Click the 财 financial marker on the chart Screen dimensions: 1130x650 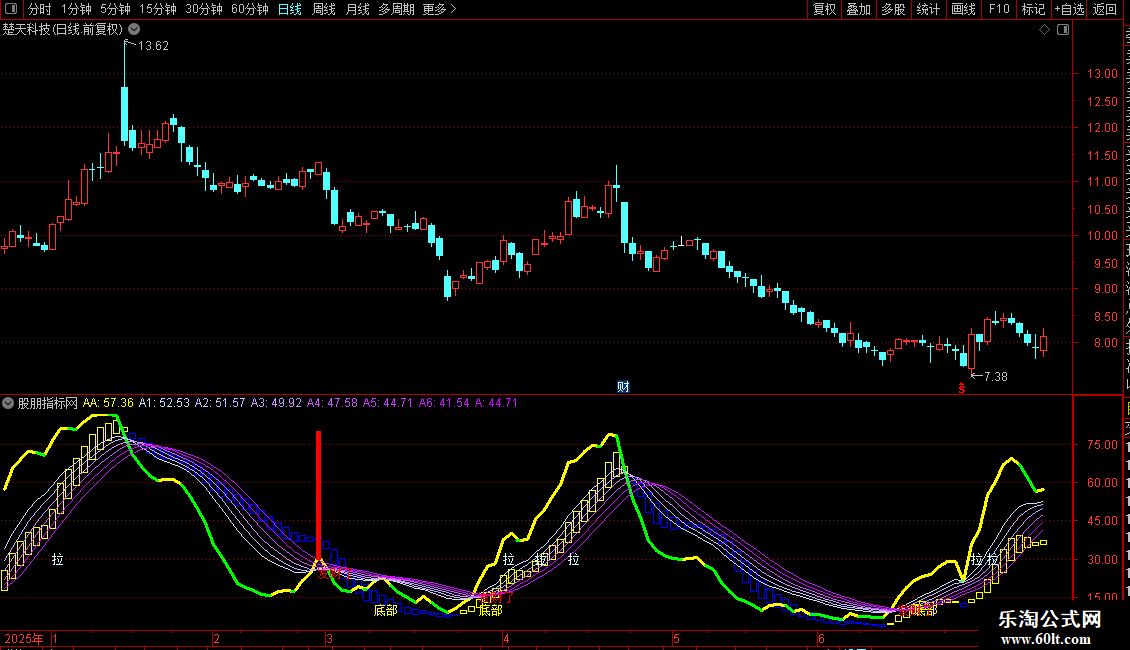(x=623, y=387)
